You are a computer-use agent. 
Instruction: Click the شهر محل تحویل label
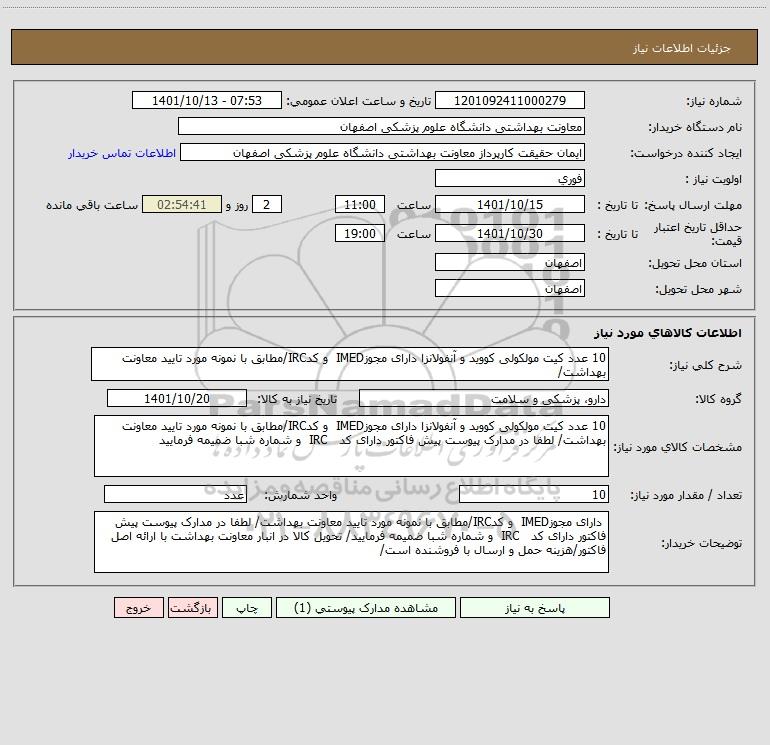(x=698, y=289)
